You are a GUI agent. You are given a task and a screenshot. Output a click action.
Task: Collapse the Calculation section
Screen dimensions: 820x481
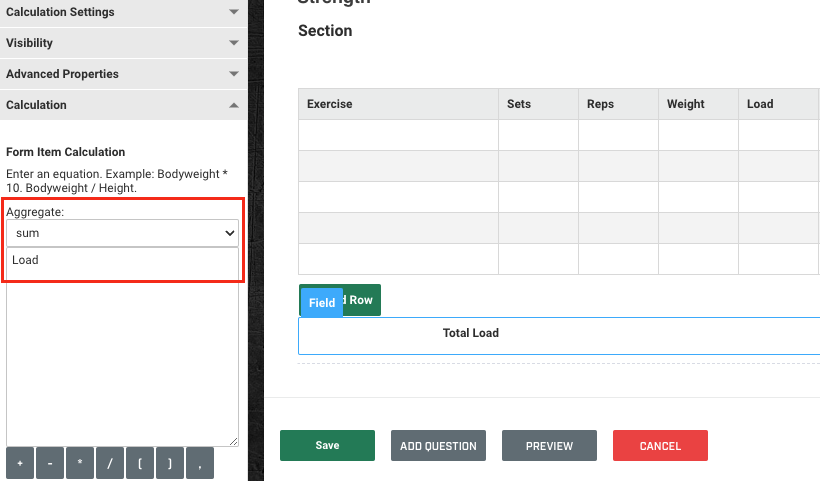[x=122, y=105]
